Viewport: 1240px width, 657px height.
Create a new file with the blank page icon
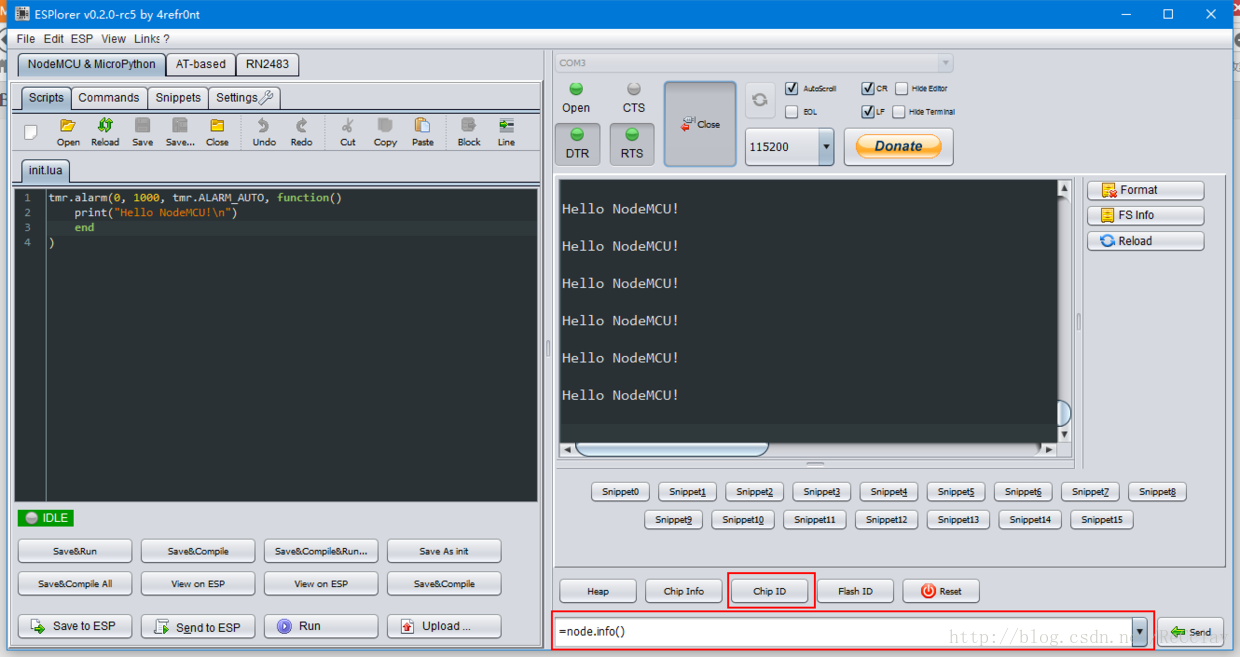click(x=31, y=132)
